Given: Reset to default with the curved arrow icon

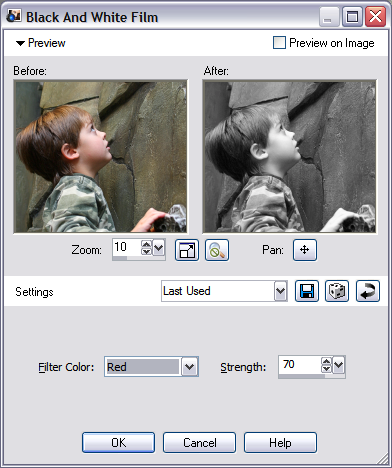Looking at the screenshot, I should [368, 291].
